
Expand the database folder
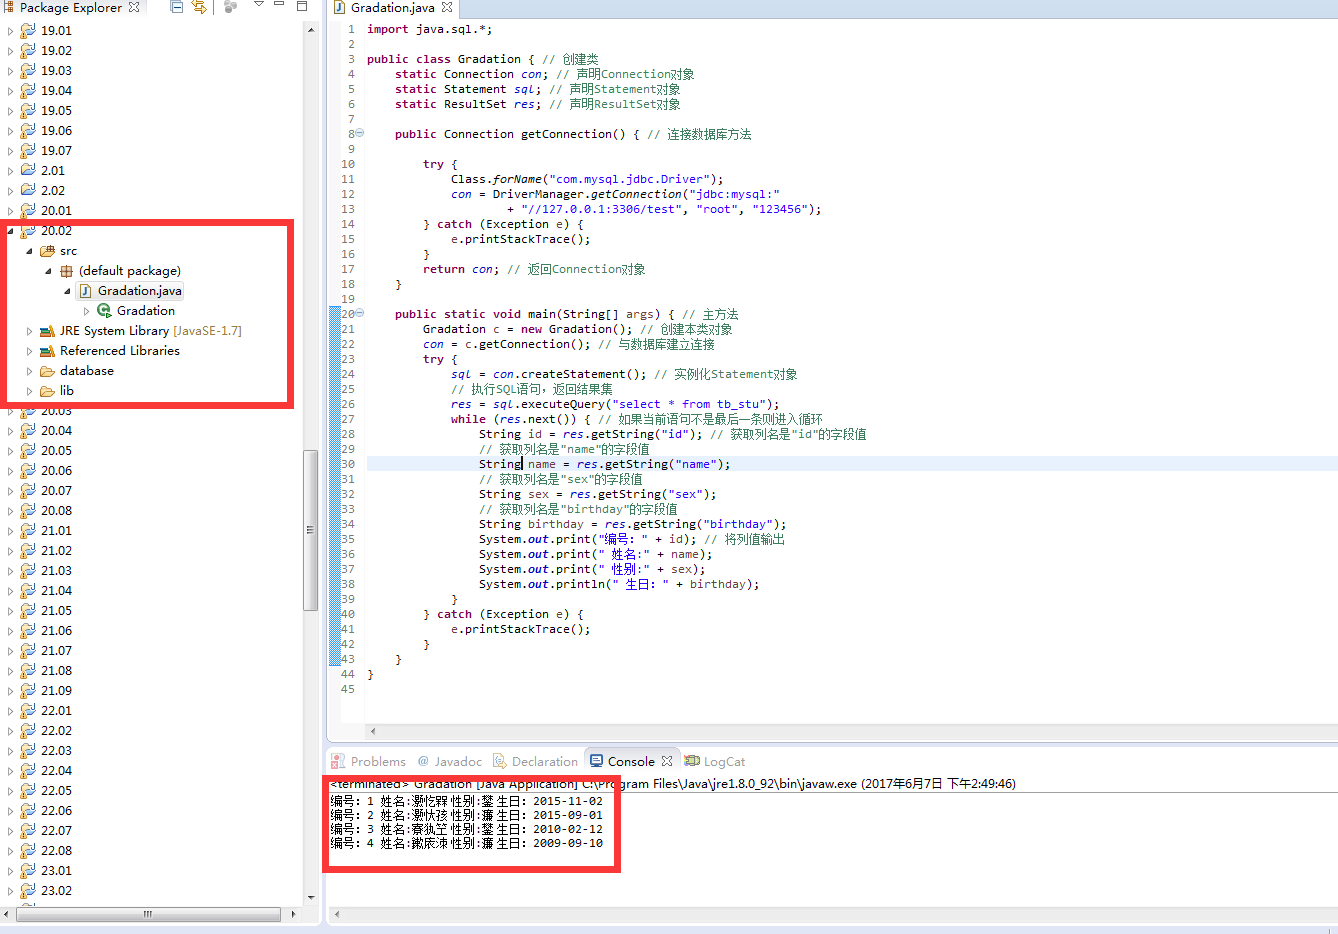(29, 371)
